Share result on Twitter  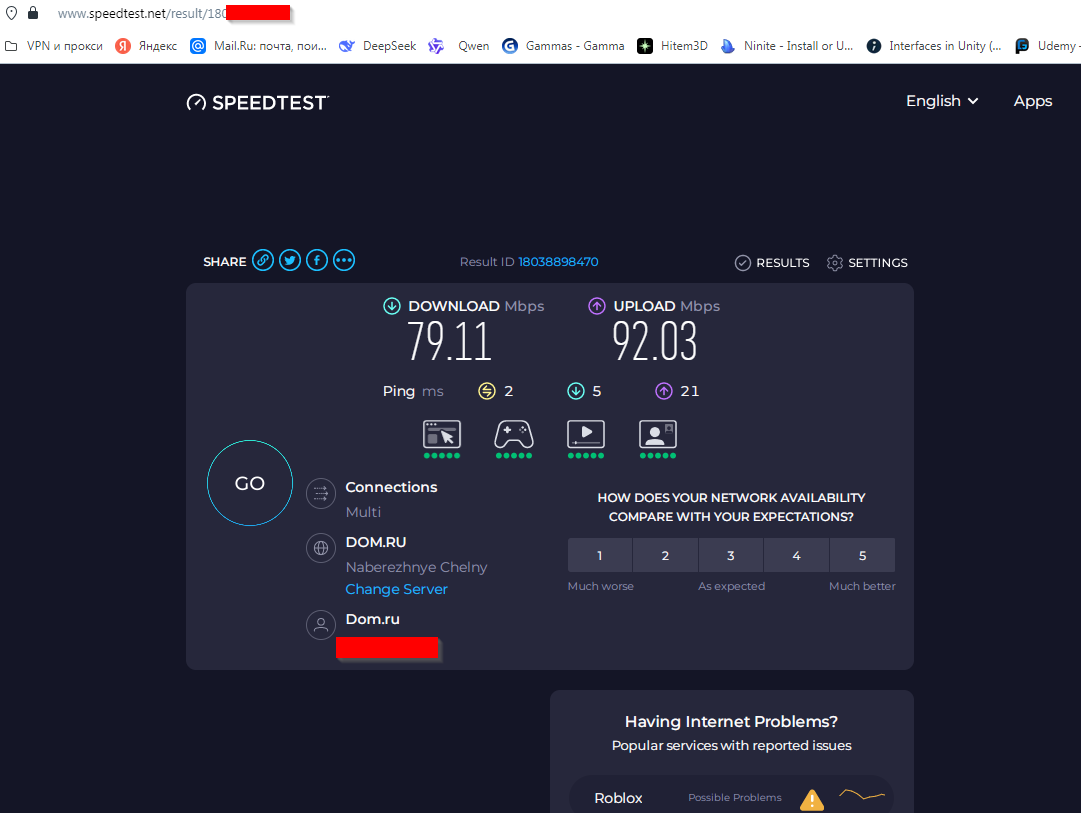pyautogui.click(x=290, y=261)
